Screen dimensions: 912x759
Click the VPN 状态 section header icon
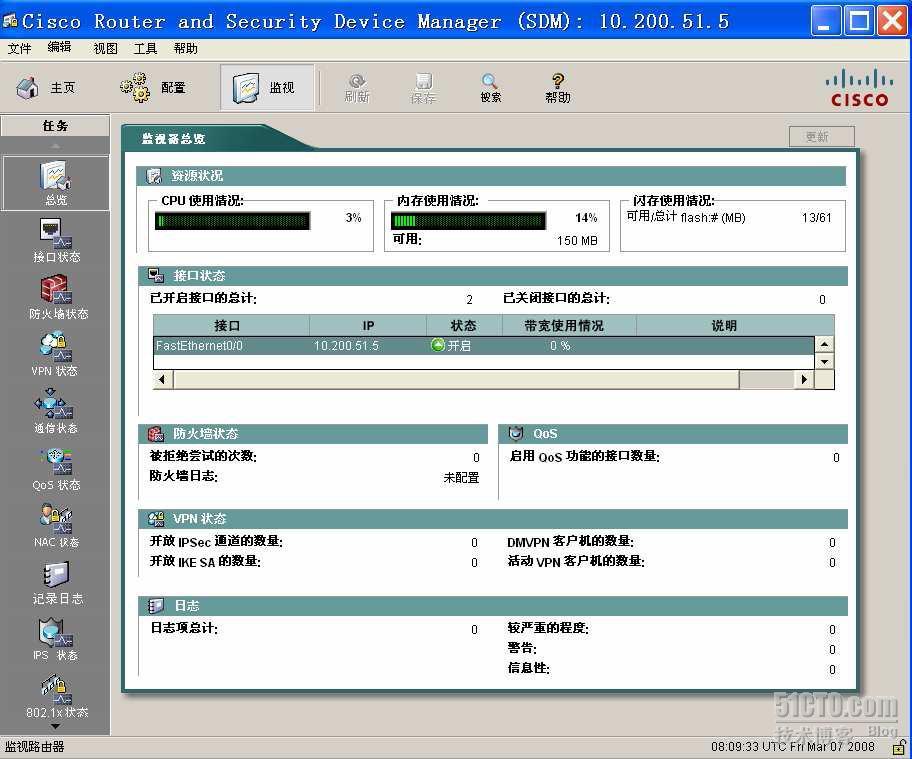coord(156,518)
